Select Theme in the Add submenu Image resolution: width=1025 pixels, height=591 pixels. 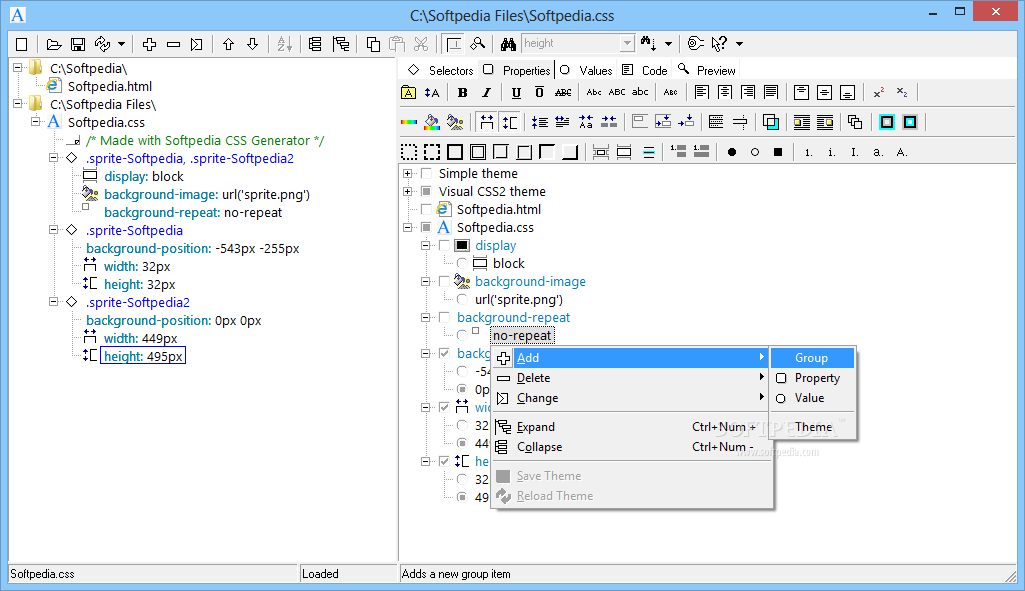(x=813, y=427)
